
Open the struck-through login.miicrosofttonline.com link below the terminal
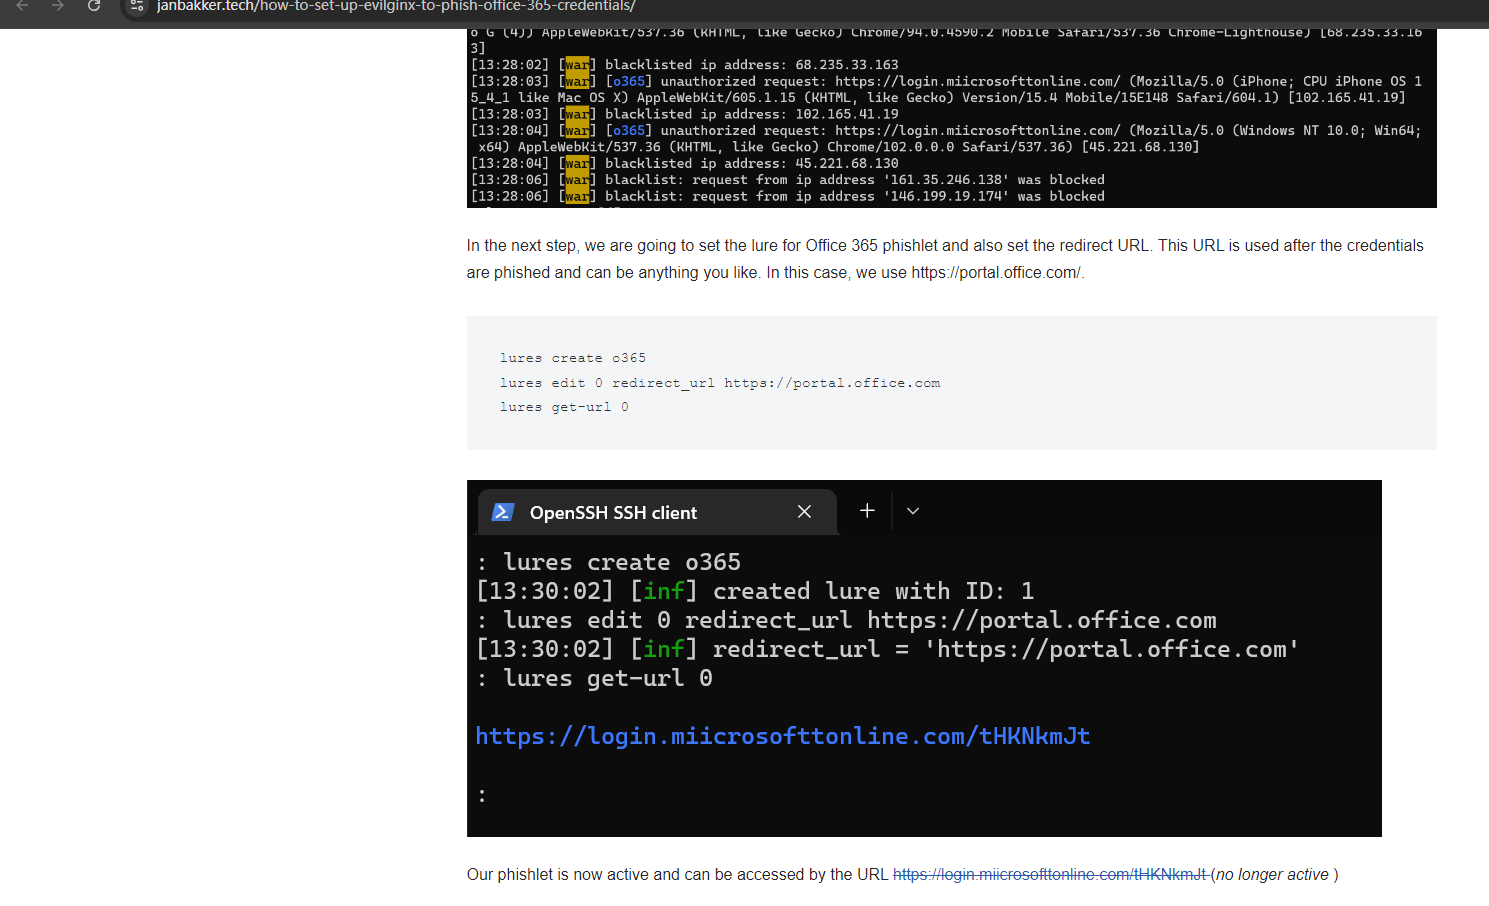[x=1049, y=875]
